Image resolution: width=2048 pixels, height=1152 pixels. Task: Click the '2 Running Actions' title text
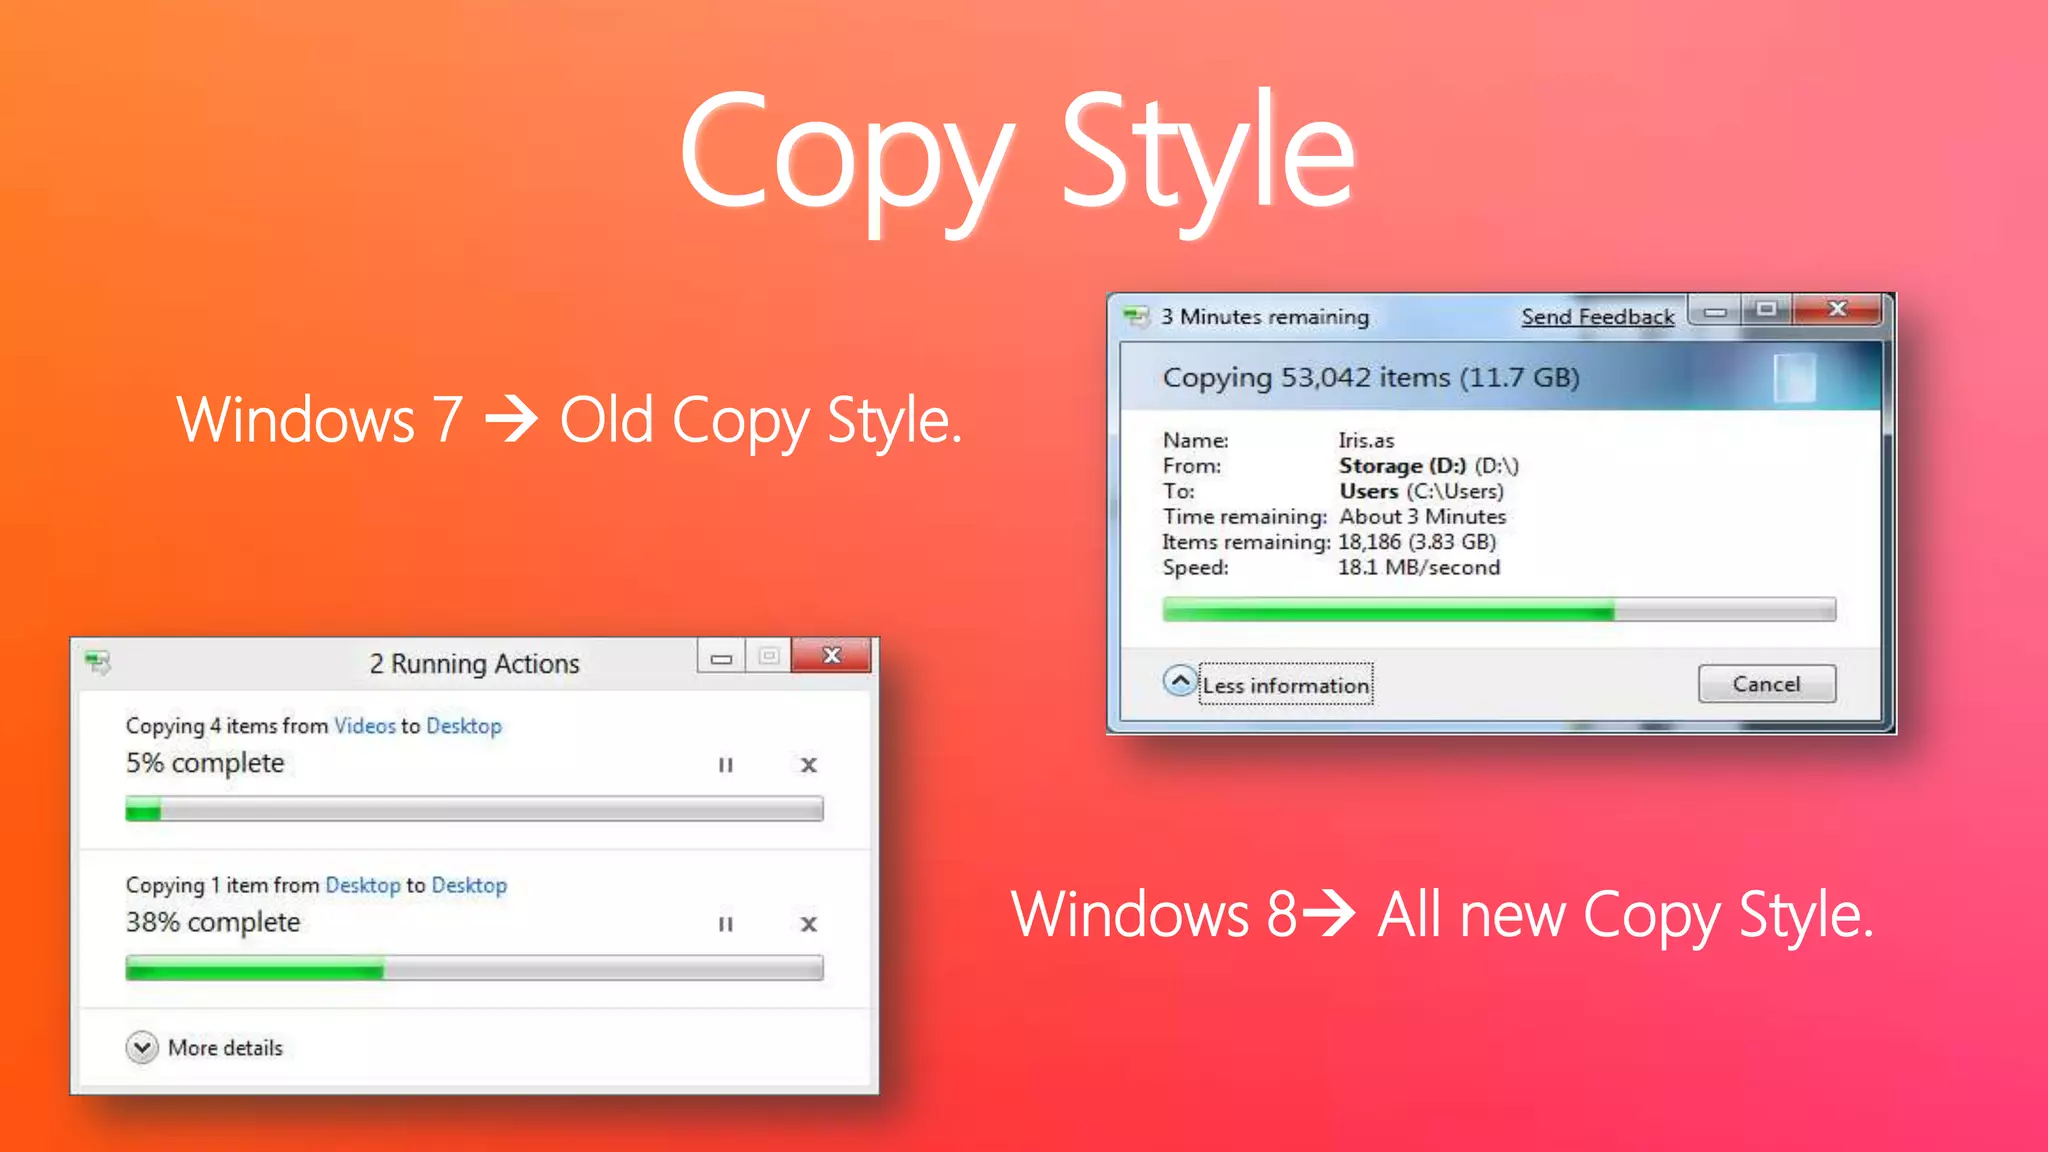click(x=474, y=664)
